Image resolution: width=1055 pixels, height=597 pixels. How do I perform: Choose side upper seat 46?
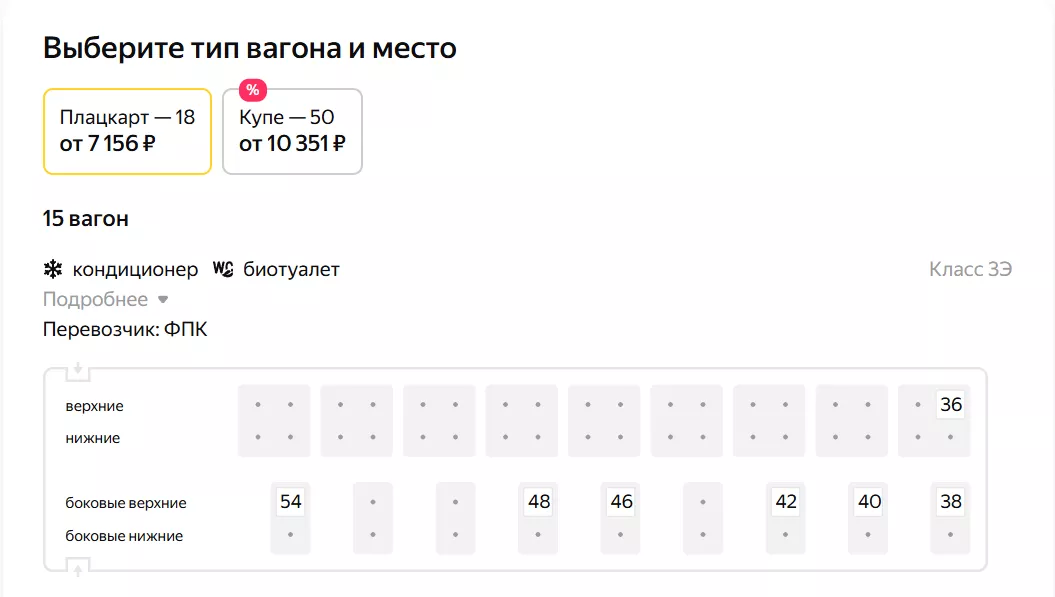coord(621,501)
